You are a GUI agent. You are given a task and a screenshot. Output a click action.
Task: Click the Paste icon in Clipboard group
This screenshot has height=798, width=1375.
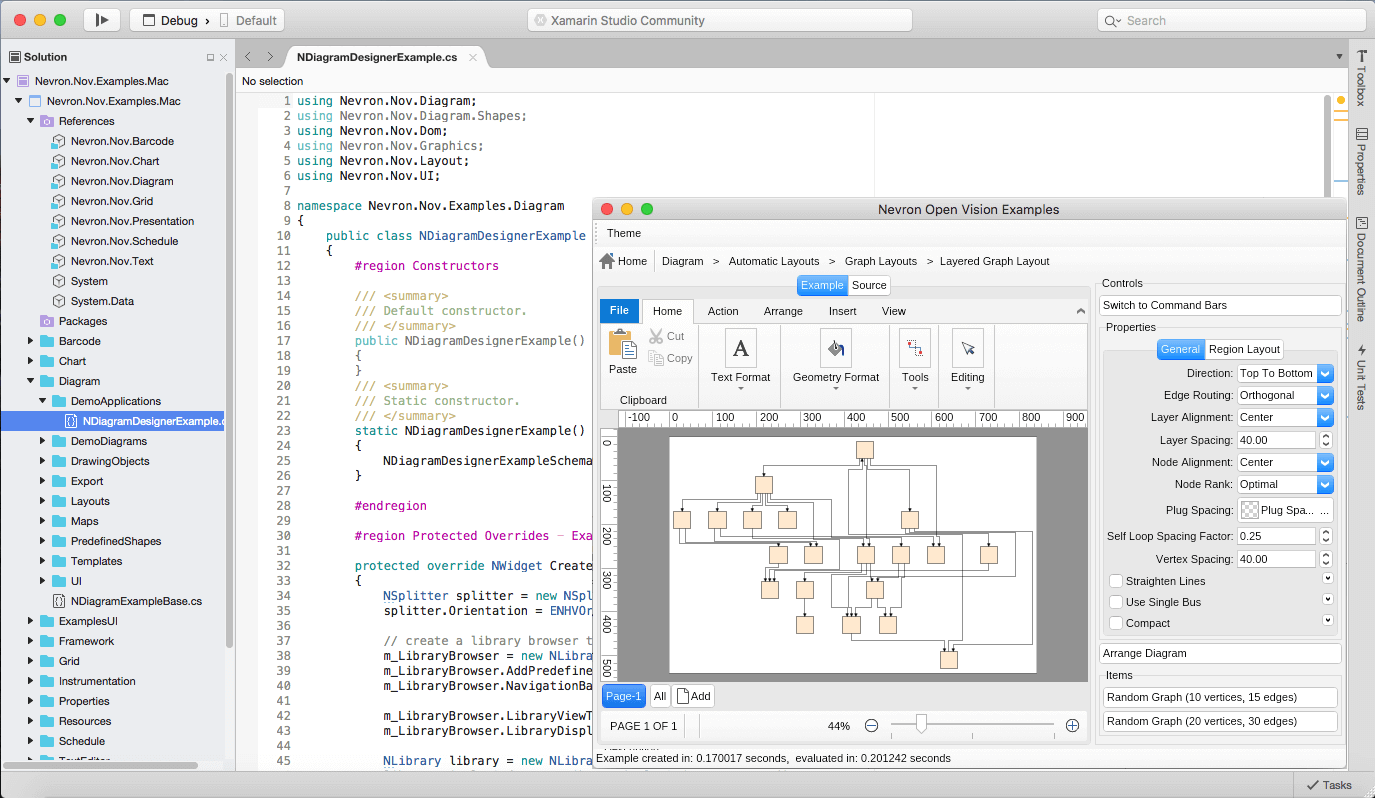coord(622,345)
